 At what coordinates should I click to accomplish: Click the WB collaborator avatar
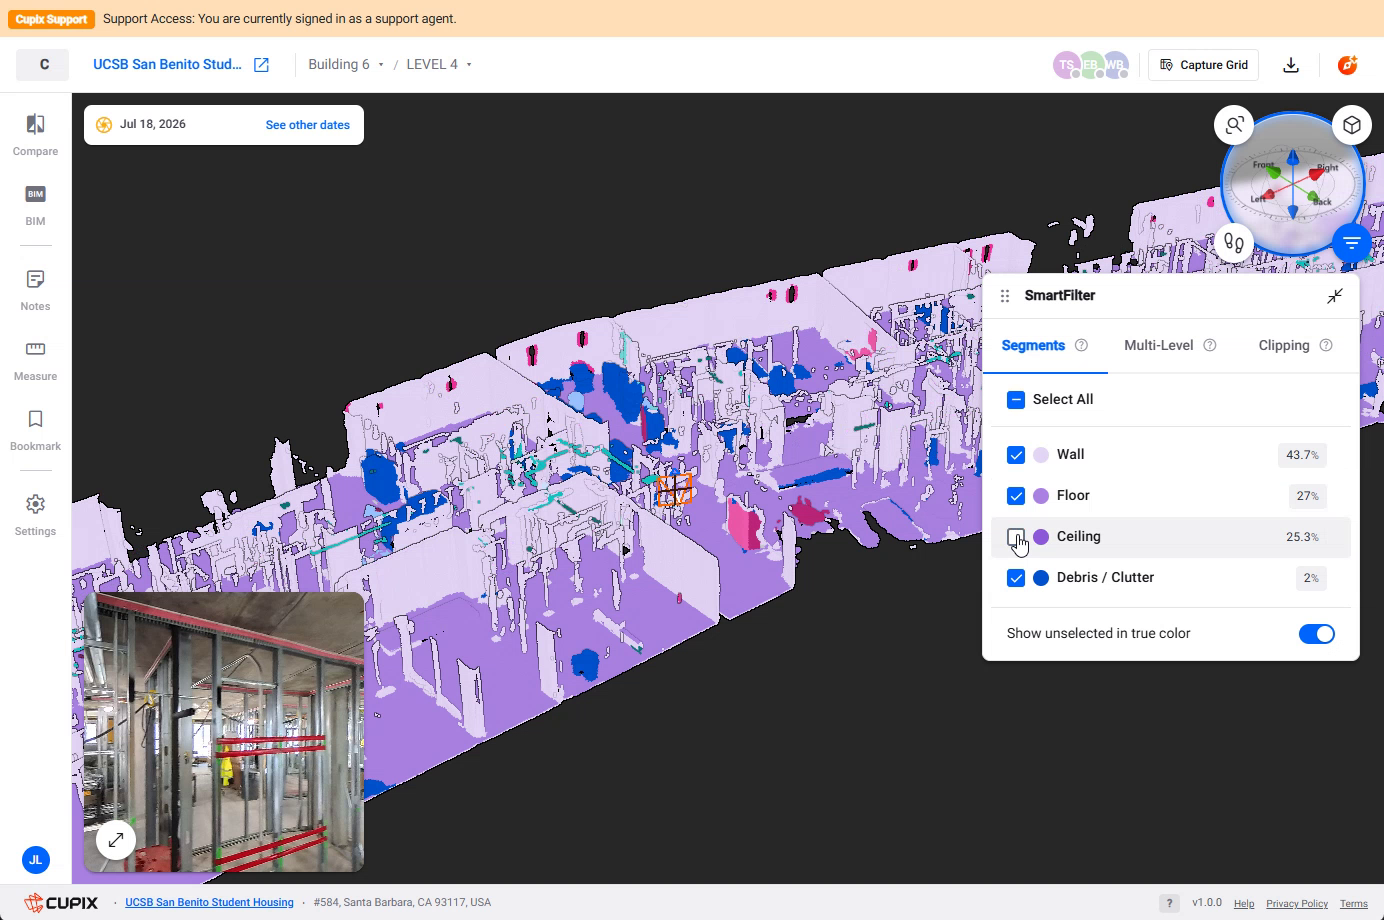pos(1115,65)
